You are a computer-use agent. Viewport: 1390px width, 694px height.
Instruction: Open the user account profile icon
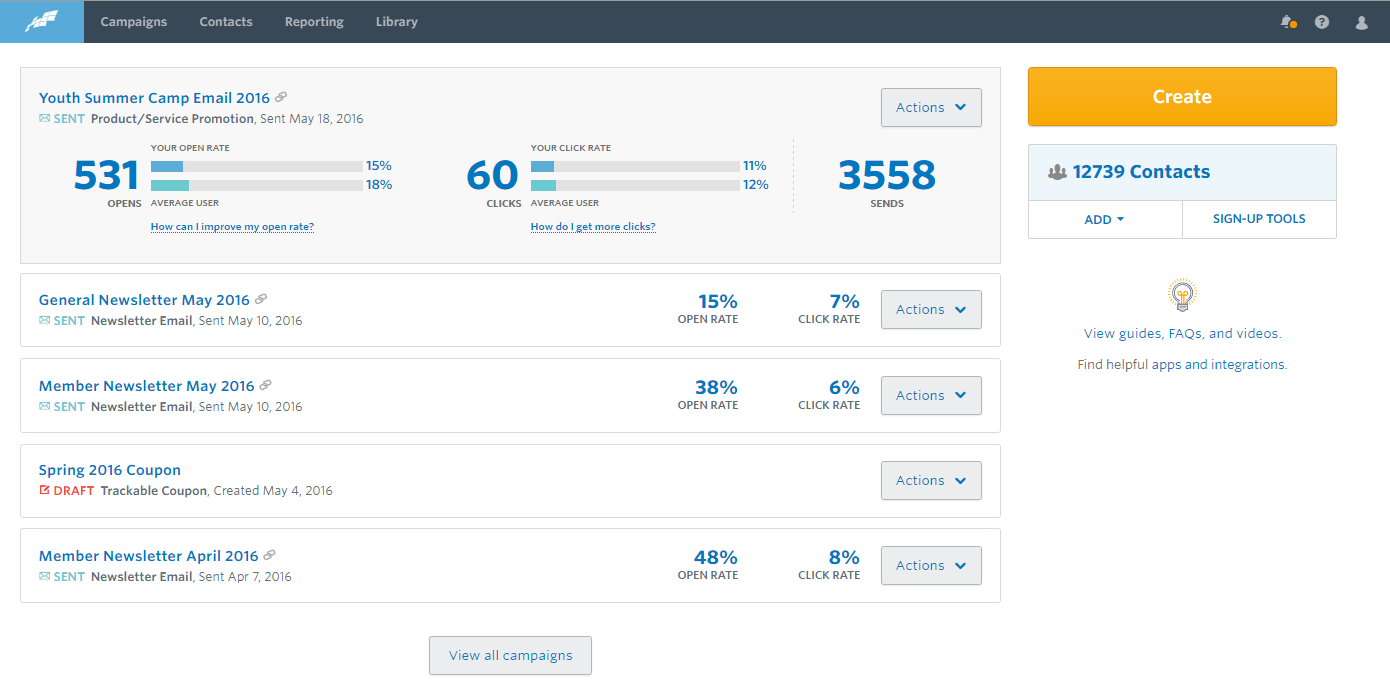coord(1361,21)
